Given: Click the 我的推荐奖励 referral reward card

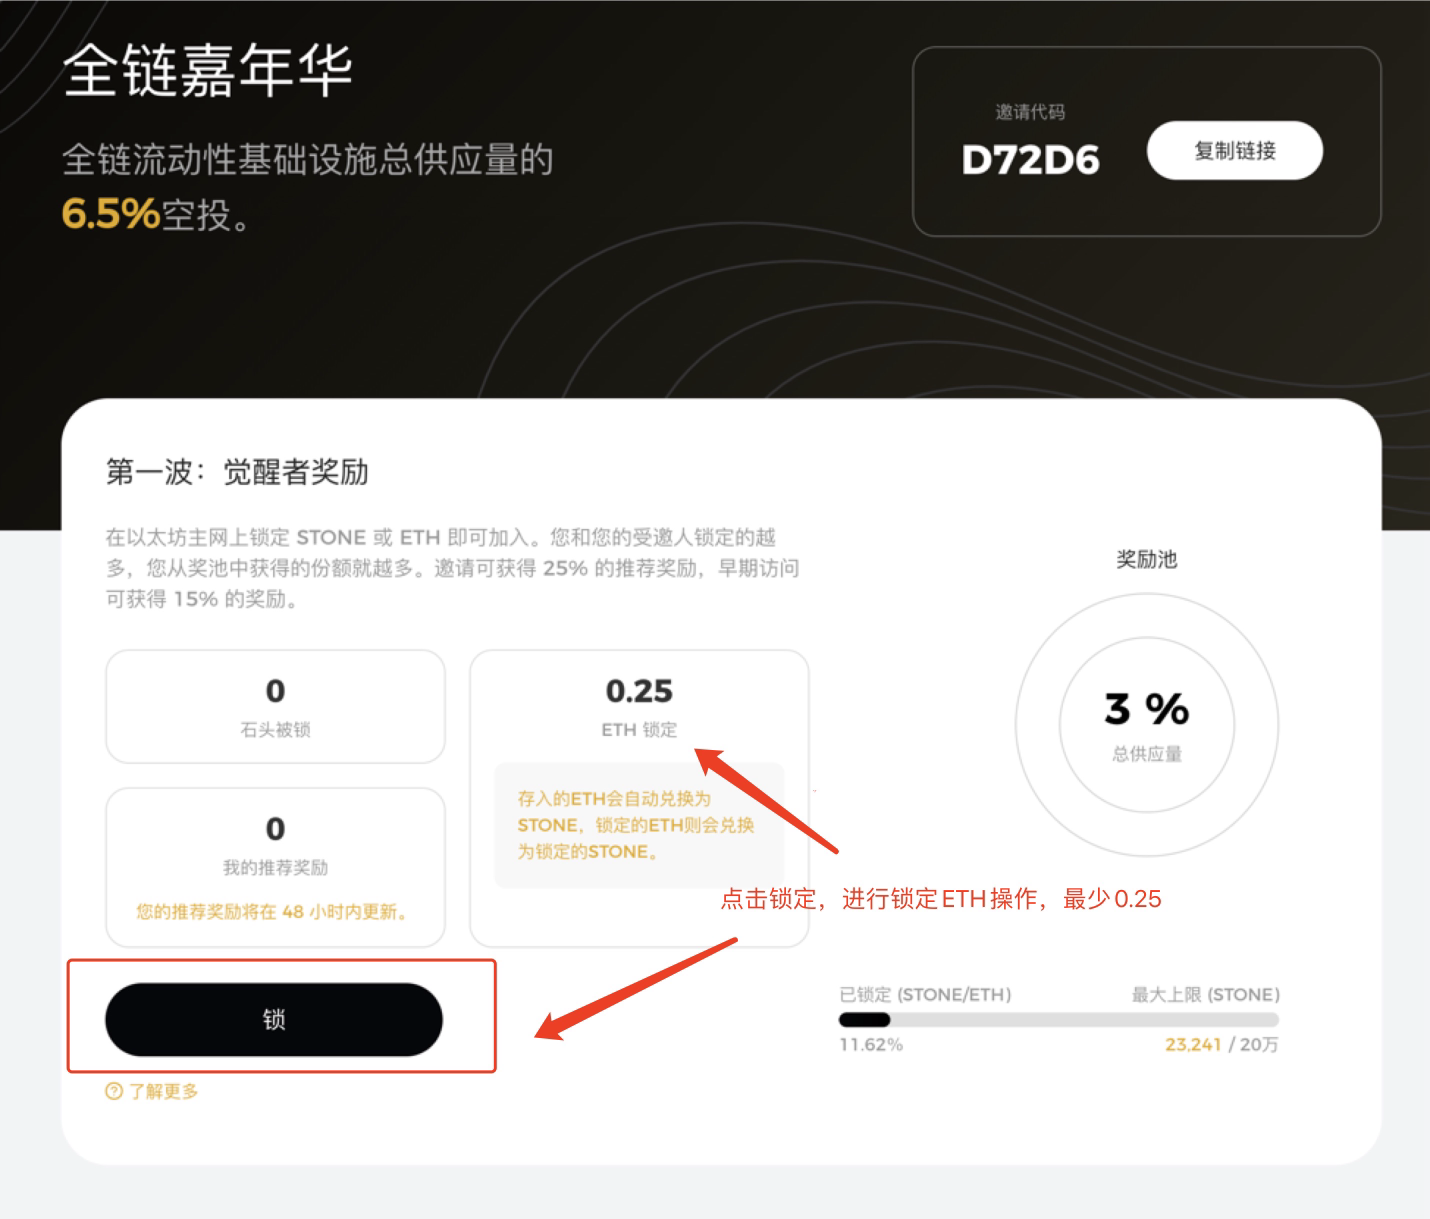Looking at the screenshot, I should click(x=275, y=867).
